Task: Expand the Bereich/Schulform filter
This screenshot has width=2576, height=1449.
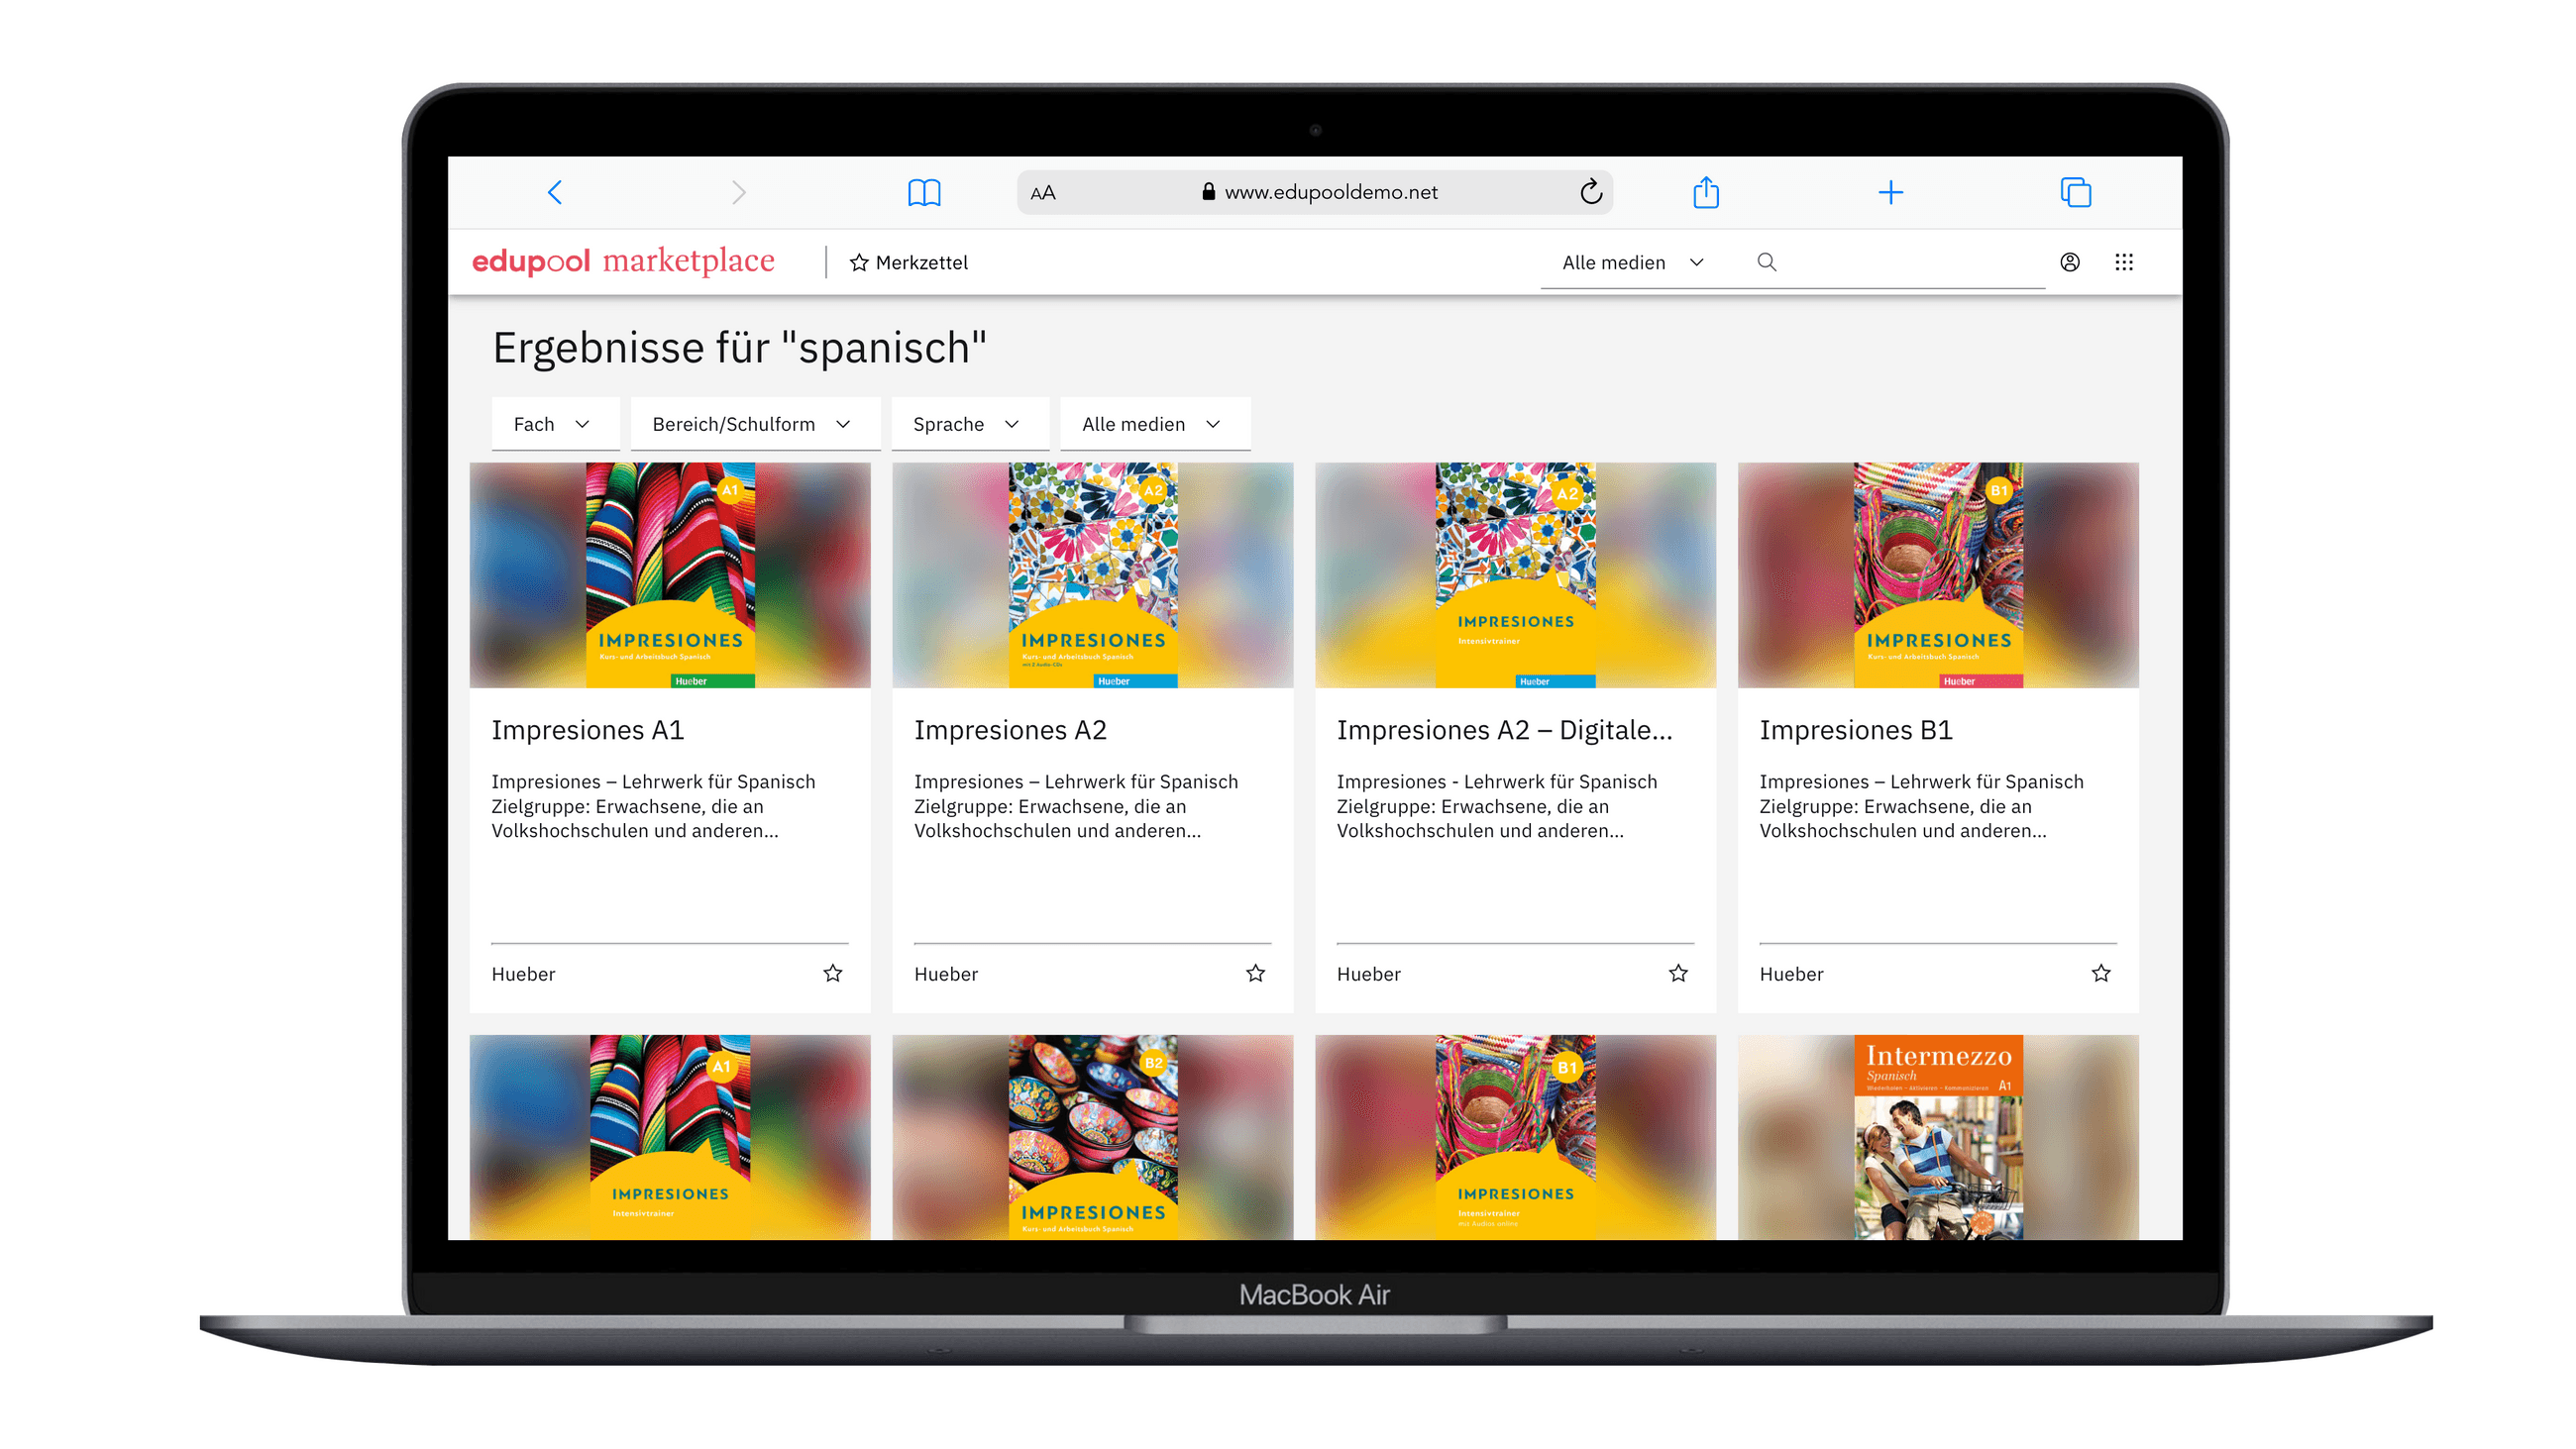Action: pyautogui.click(x=755, y=423)
